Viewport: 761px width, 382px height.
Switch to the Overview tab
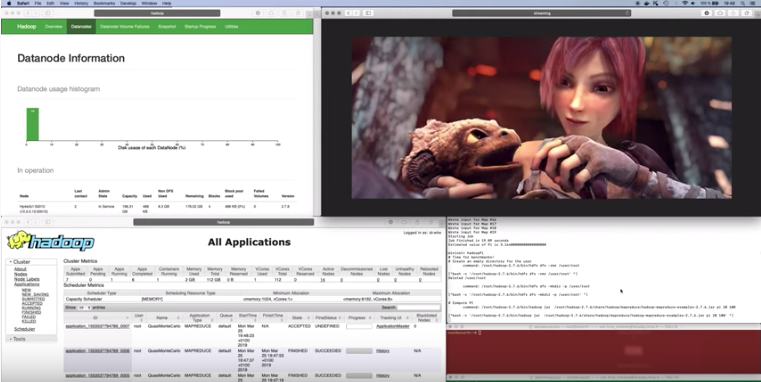(53, 27)
